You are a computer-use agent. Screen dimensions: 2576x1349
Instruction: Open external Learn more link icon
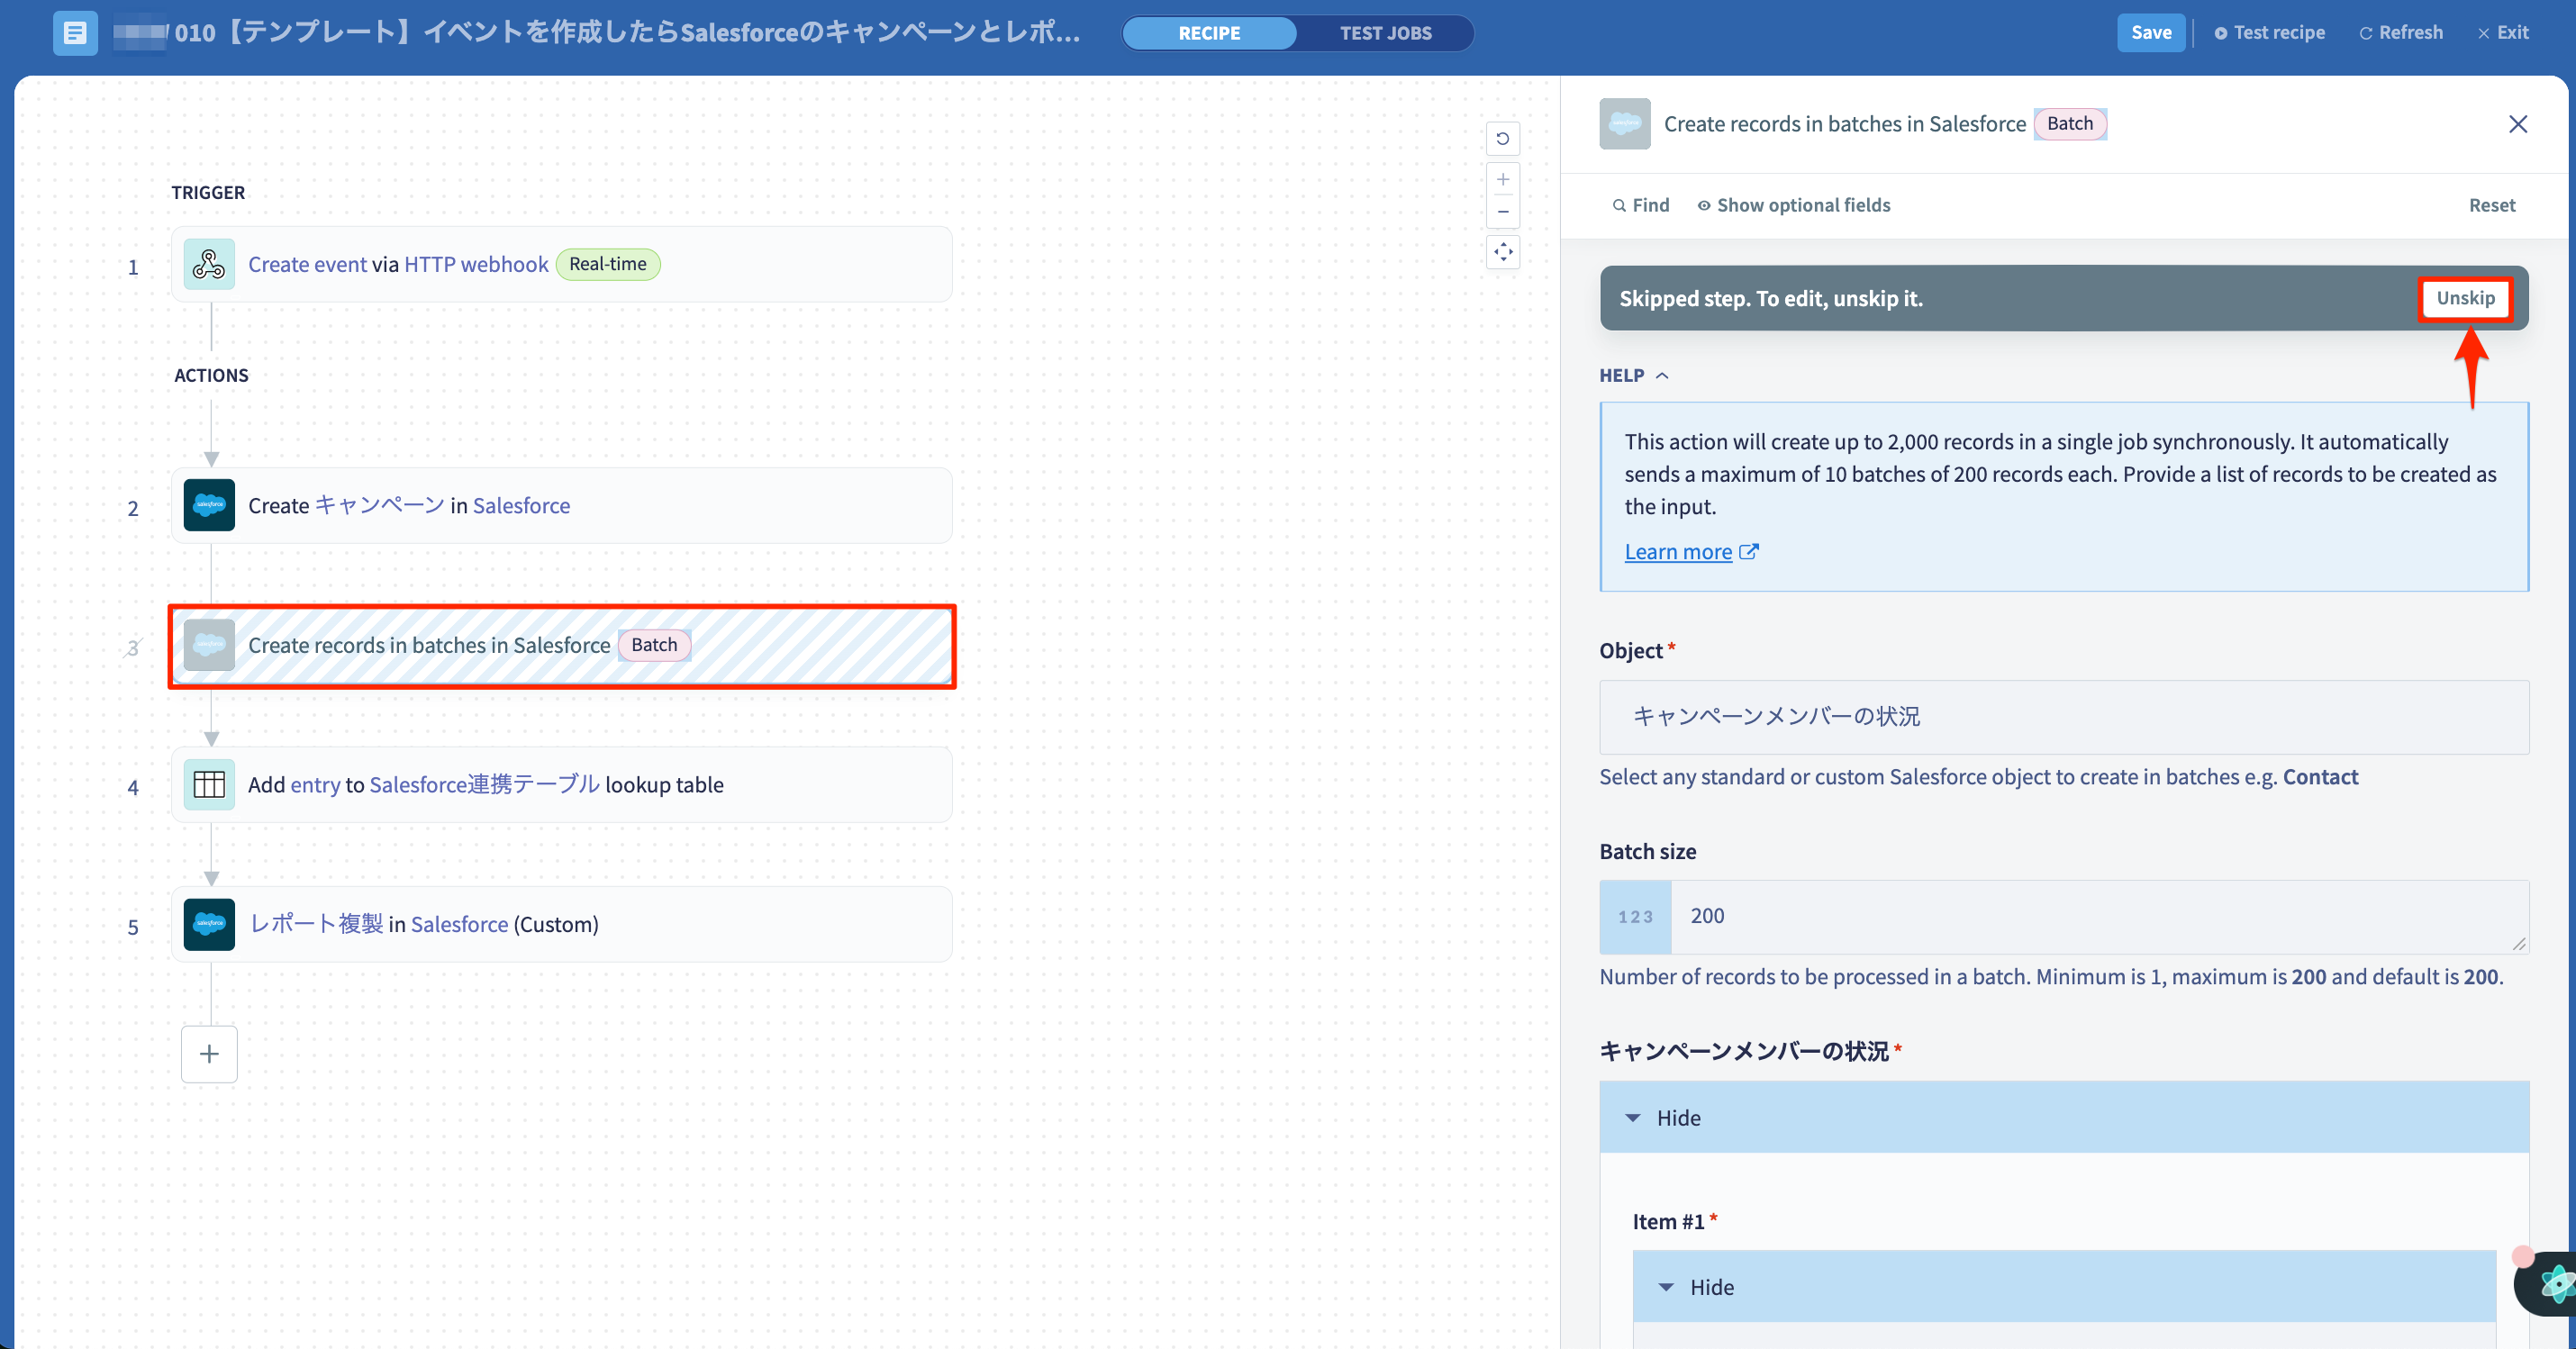(x=1748, y=552)
